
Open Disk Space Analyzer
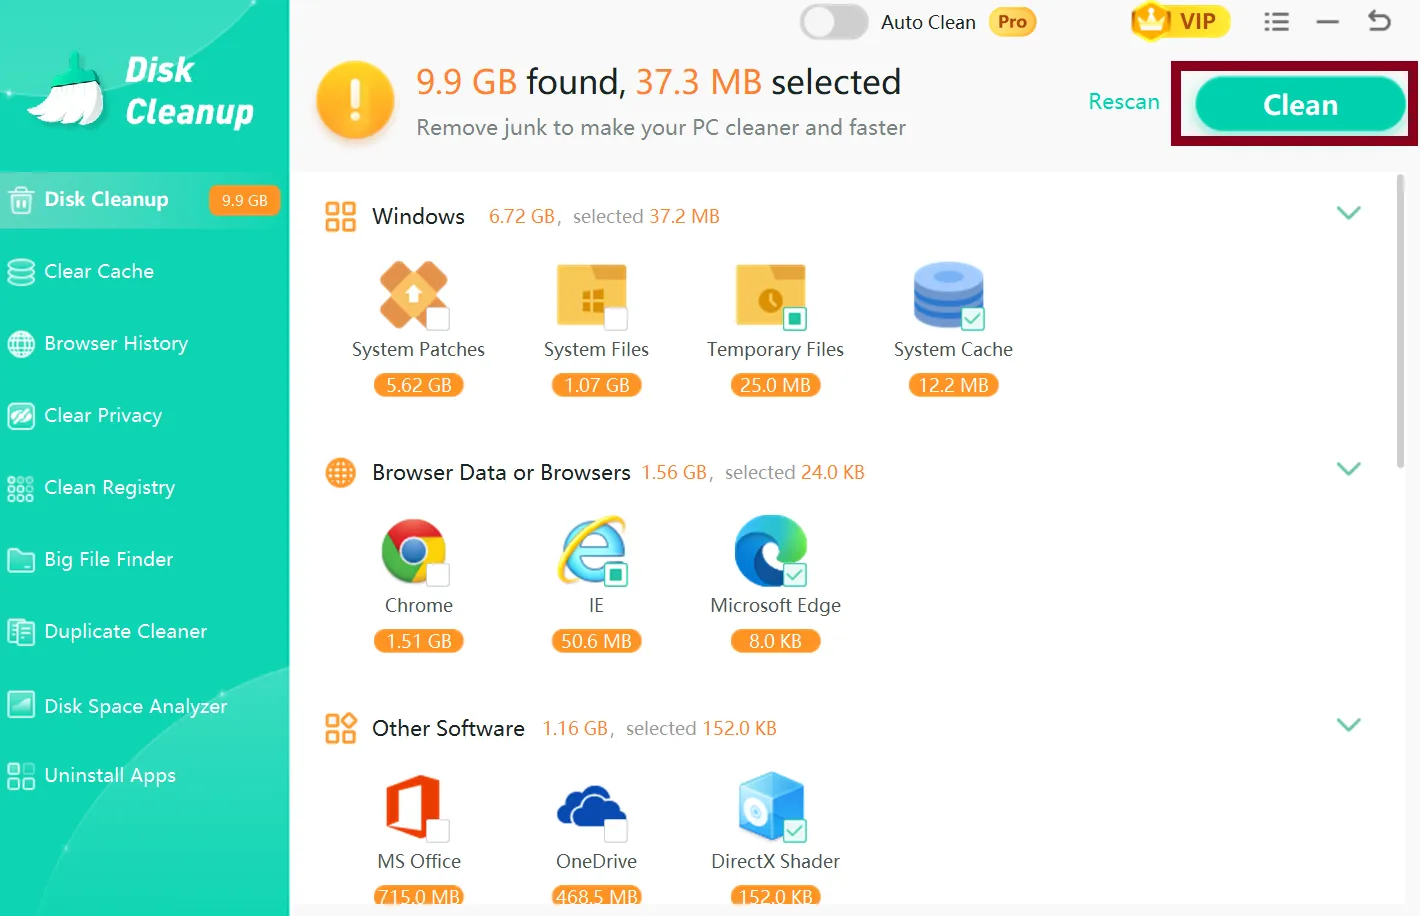pos(135,705)
